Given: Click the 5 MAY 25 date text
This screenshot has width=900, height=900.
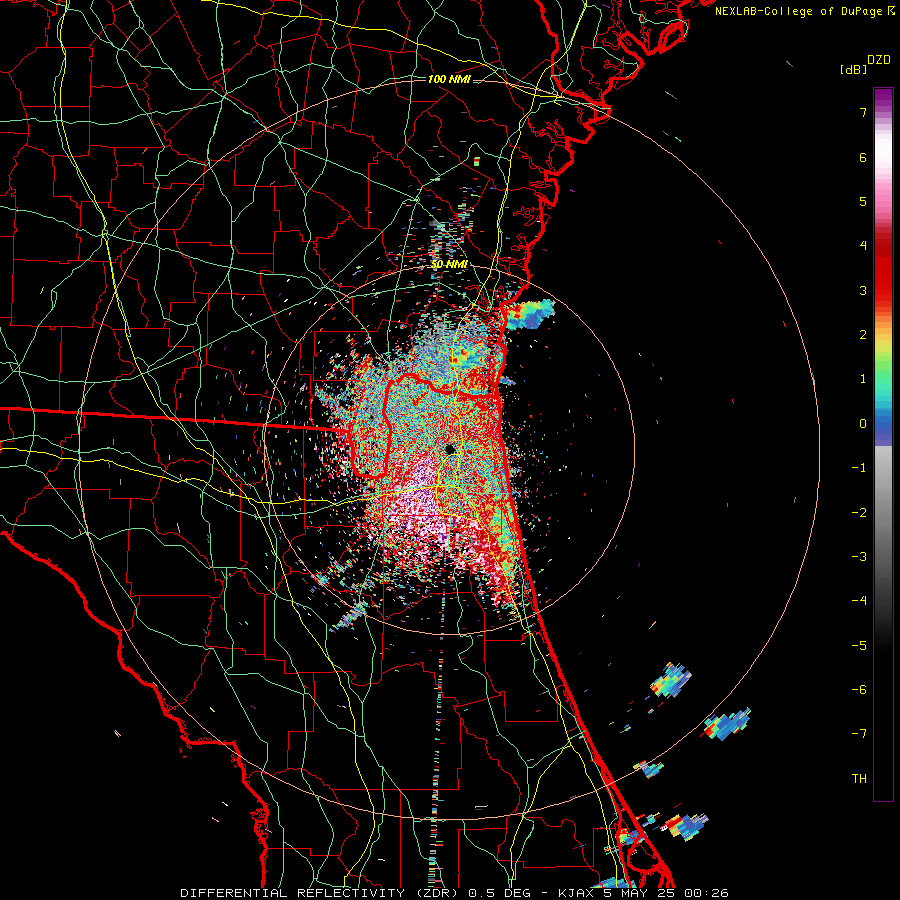Looking at the screenshot, I should pyautogui.click(x=641, y=893).
